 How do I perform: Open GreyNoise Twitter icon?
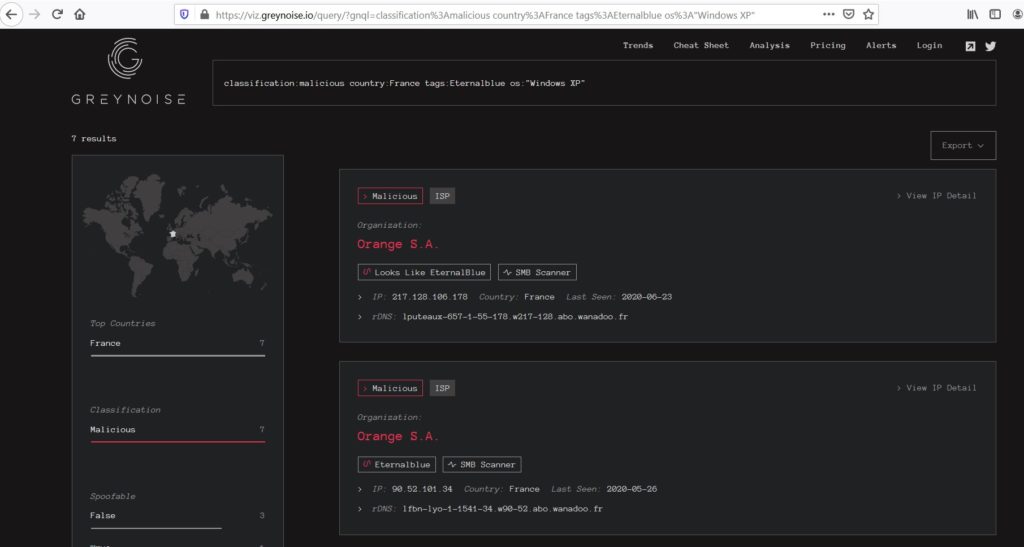coord(990,46)
